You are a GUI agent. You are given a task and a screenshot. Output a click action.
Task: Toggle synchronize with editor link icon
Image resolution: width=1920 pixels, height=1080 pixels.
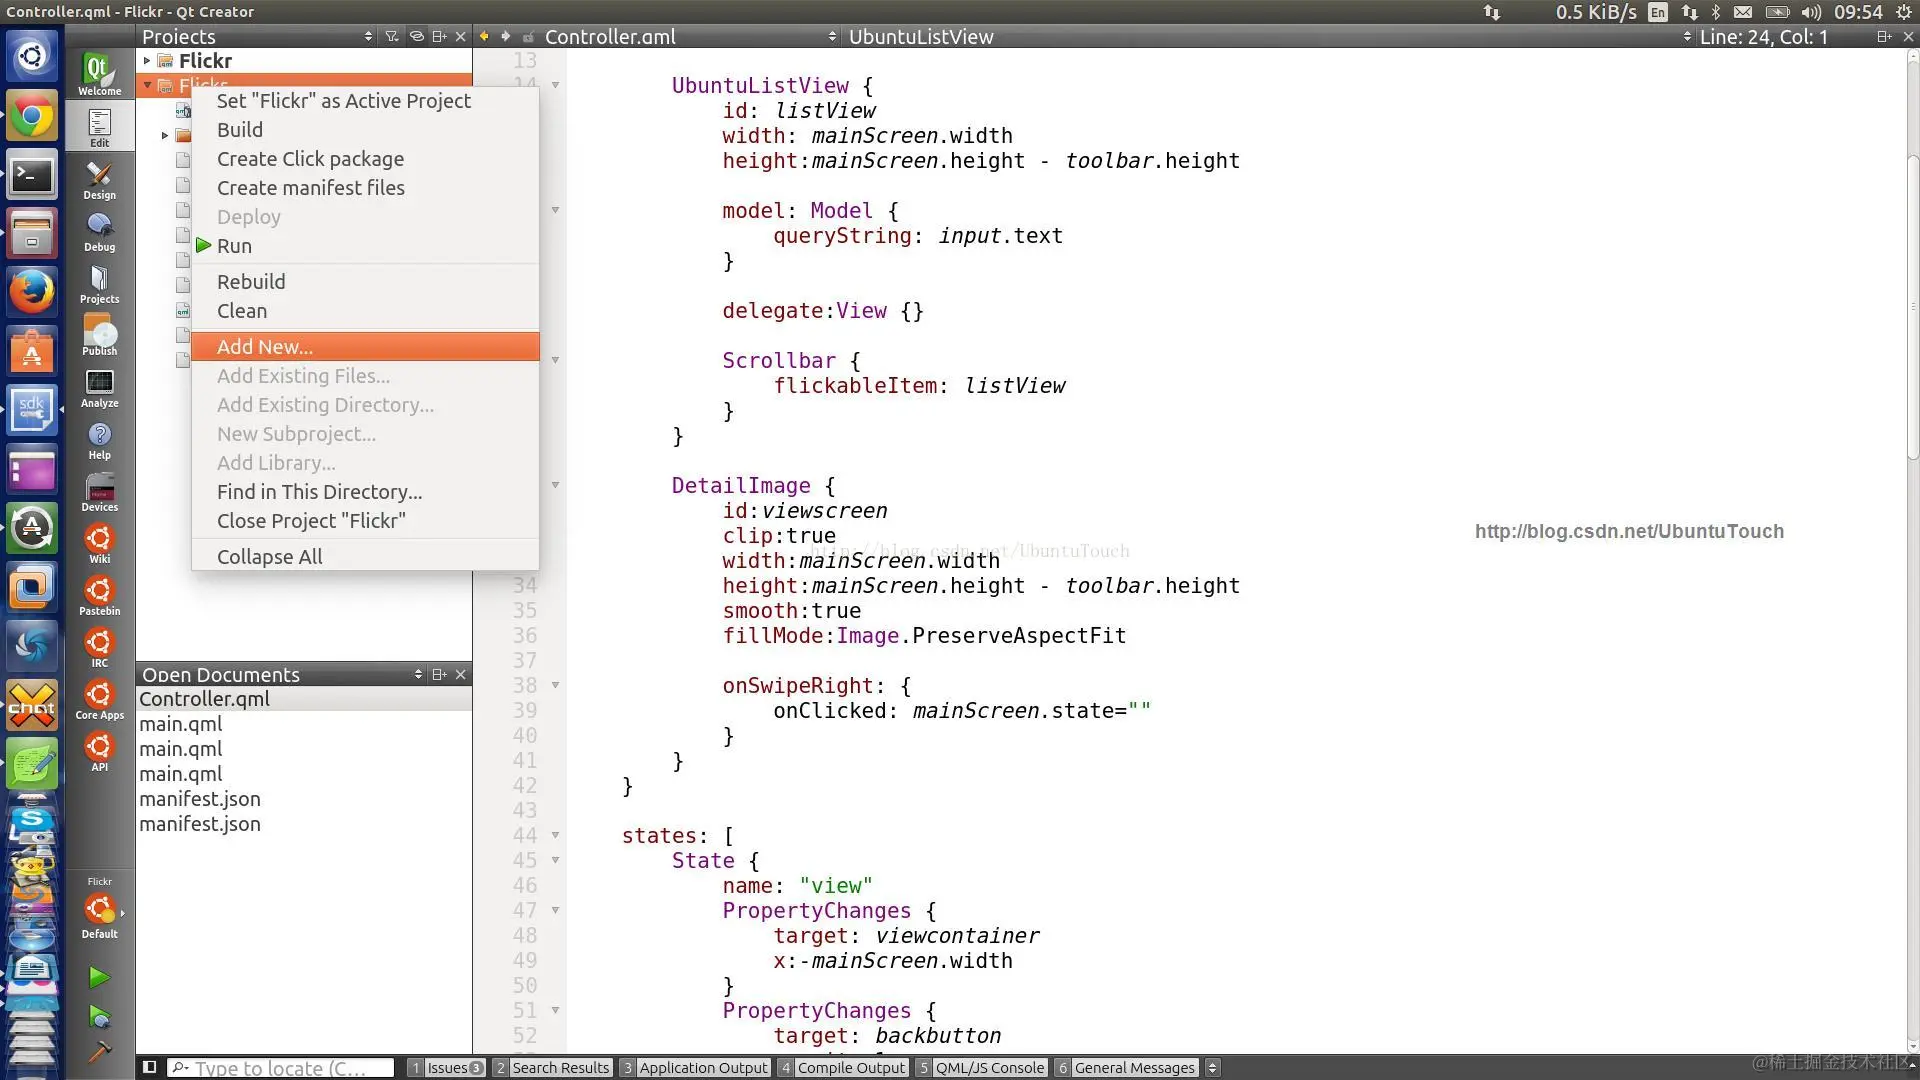point(417,36)
